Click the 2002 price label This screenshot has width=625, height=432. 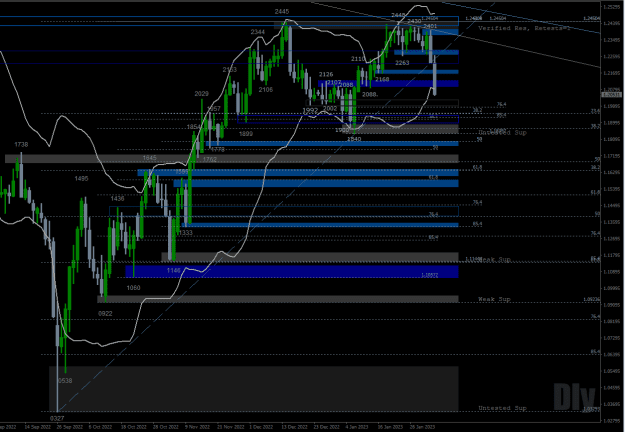330,108
